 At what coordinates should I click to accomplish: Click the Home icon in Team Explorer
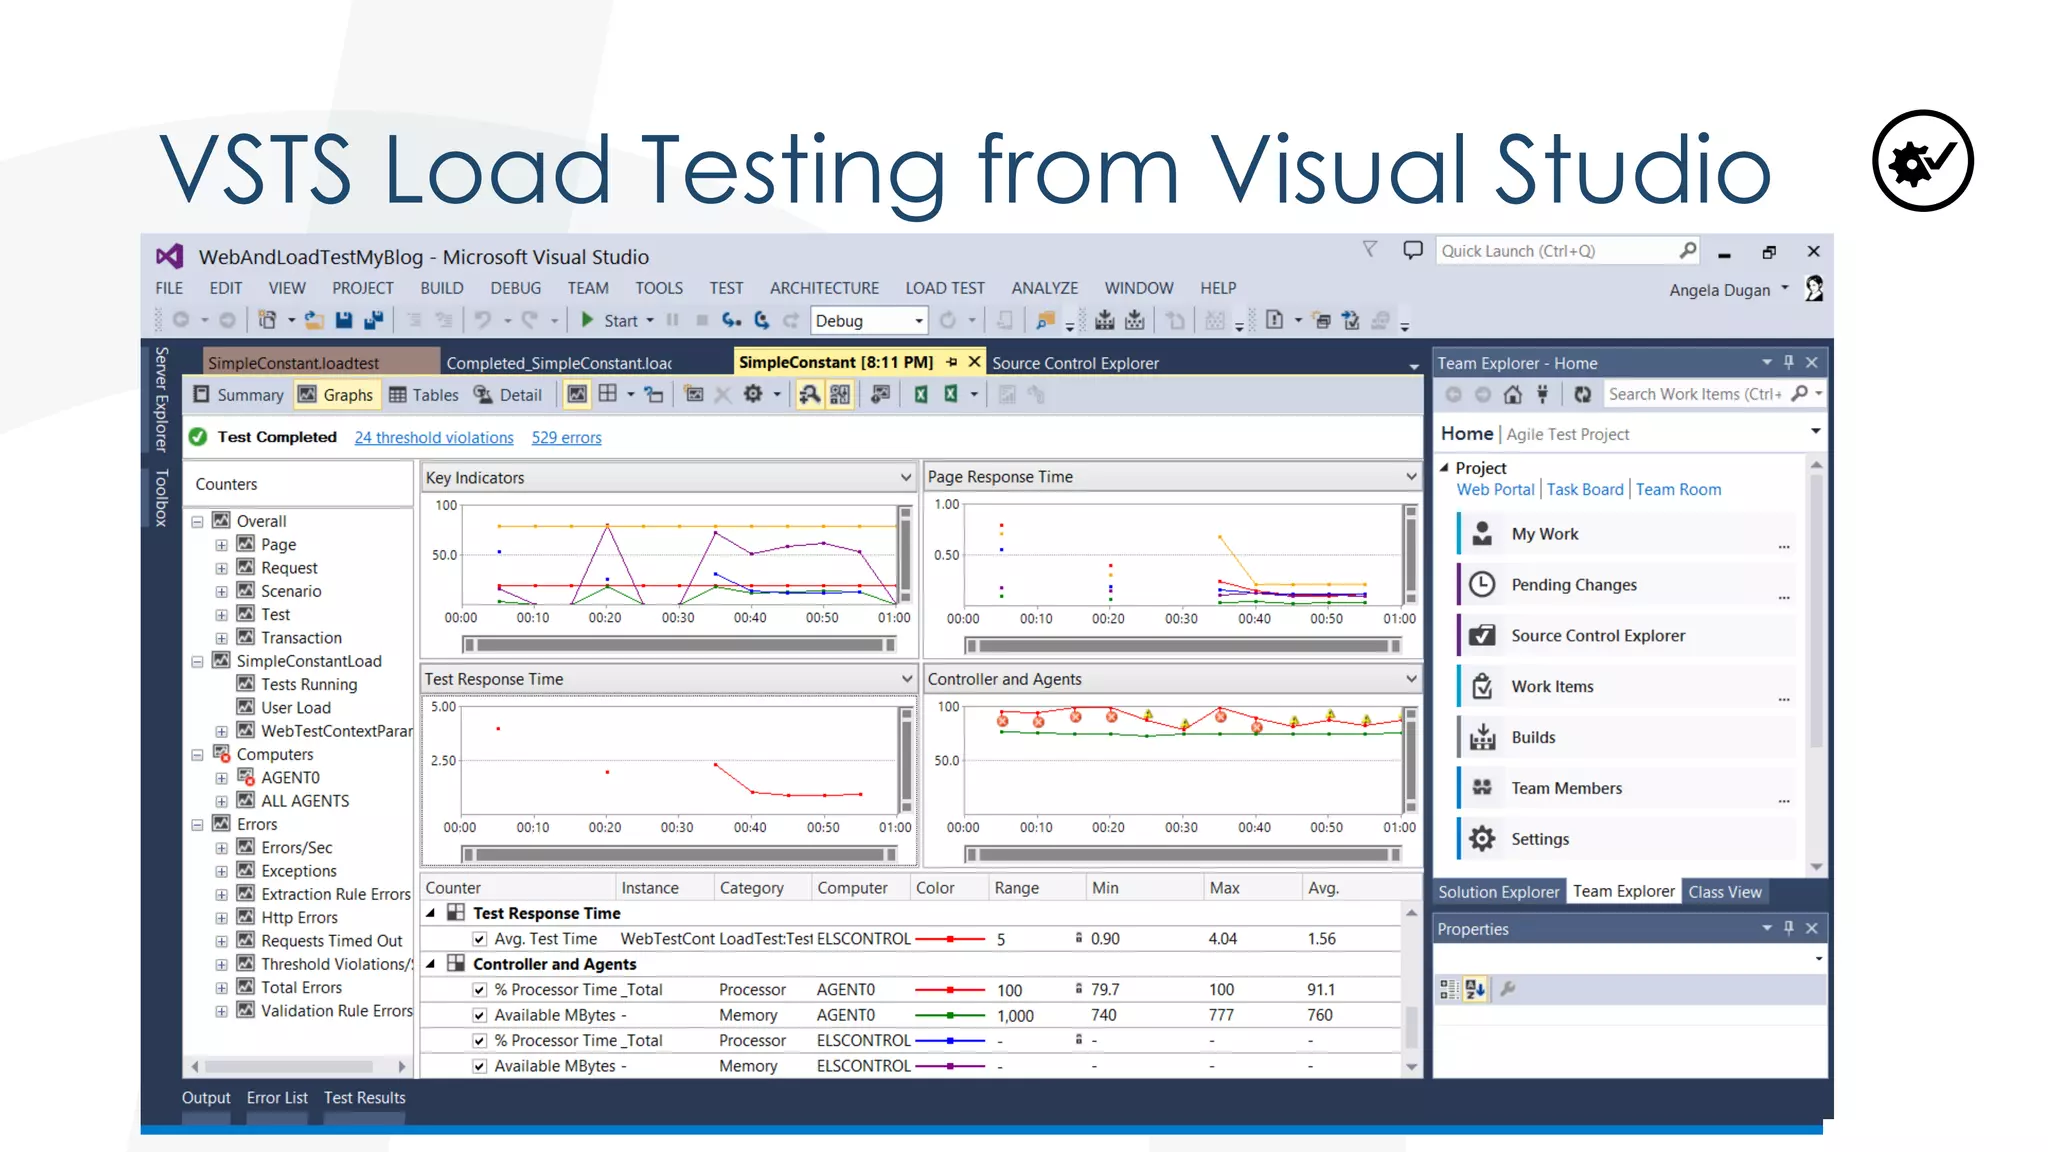click(x=1513, y=394)
